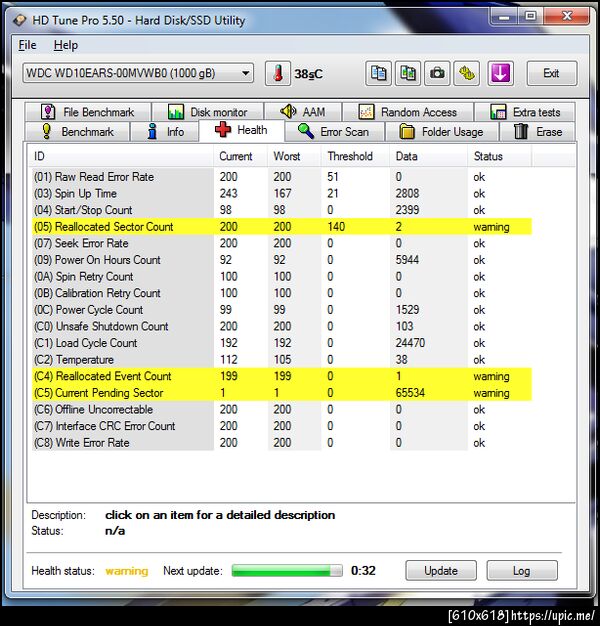Screen dimensions: 600x626
Task: Click the Threshold column header
Action: [355, 156]
